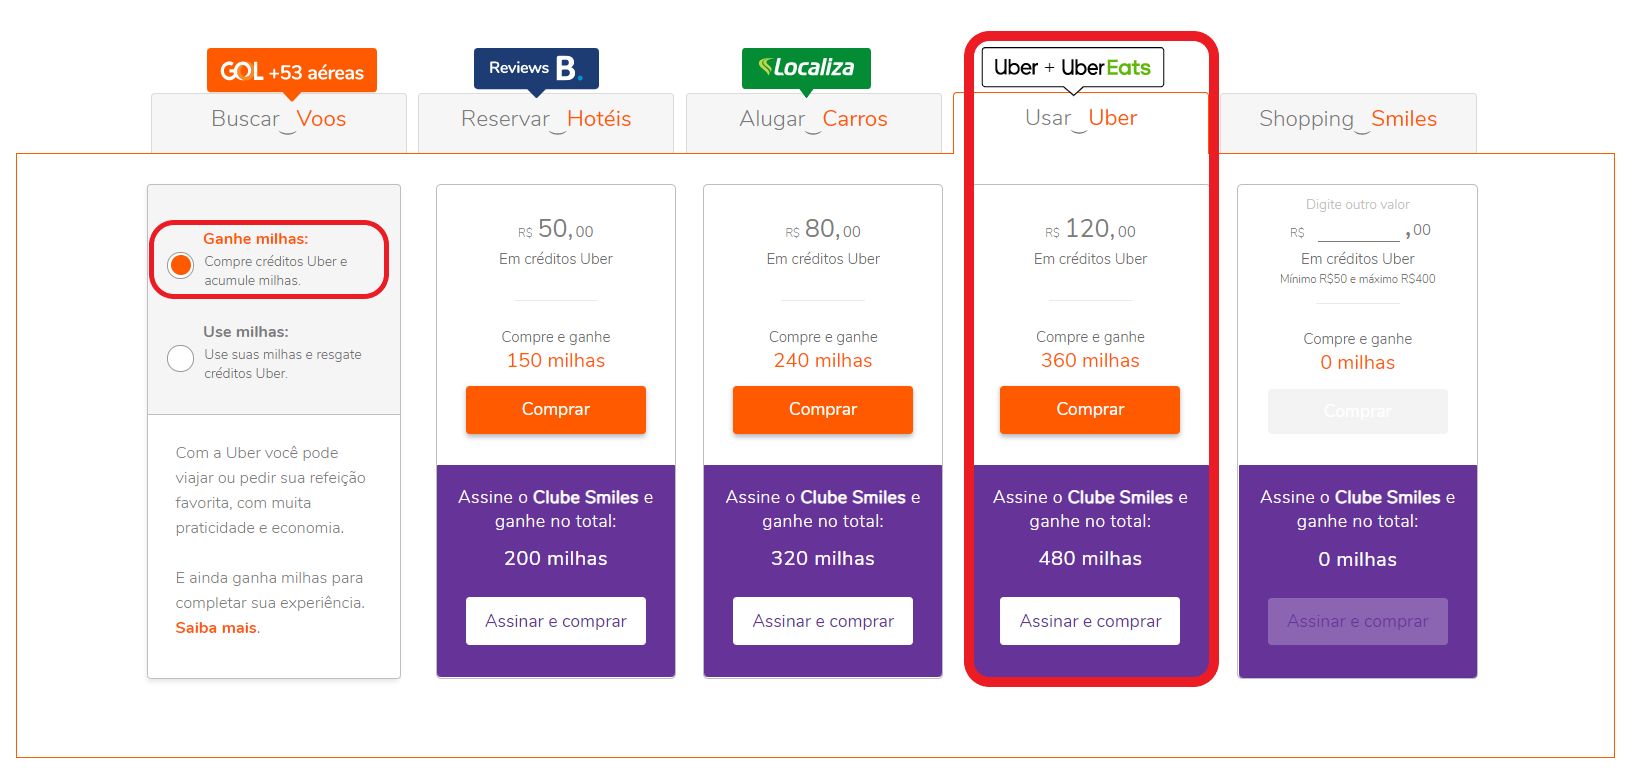Click the custom value input field

point(1359,231)
